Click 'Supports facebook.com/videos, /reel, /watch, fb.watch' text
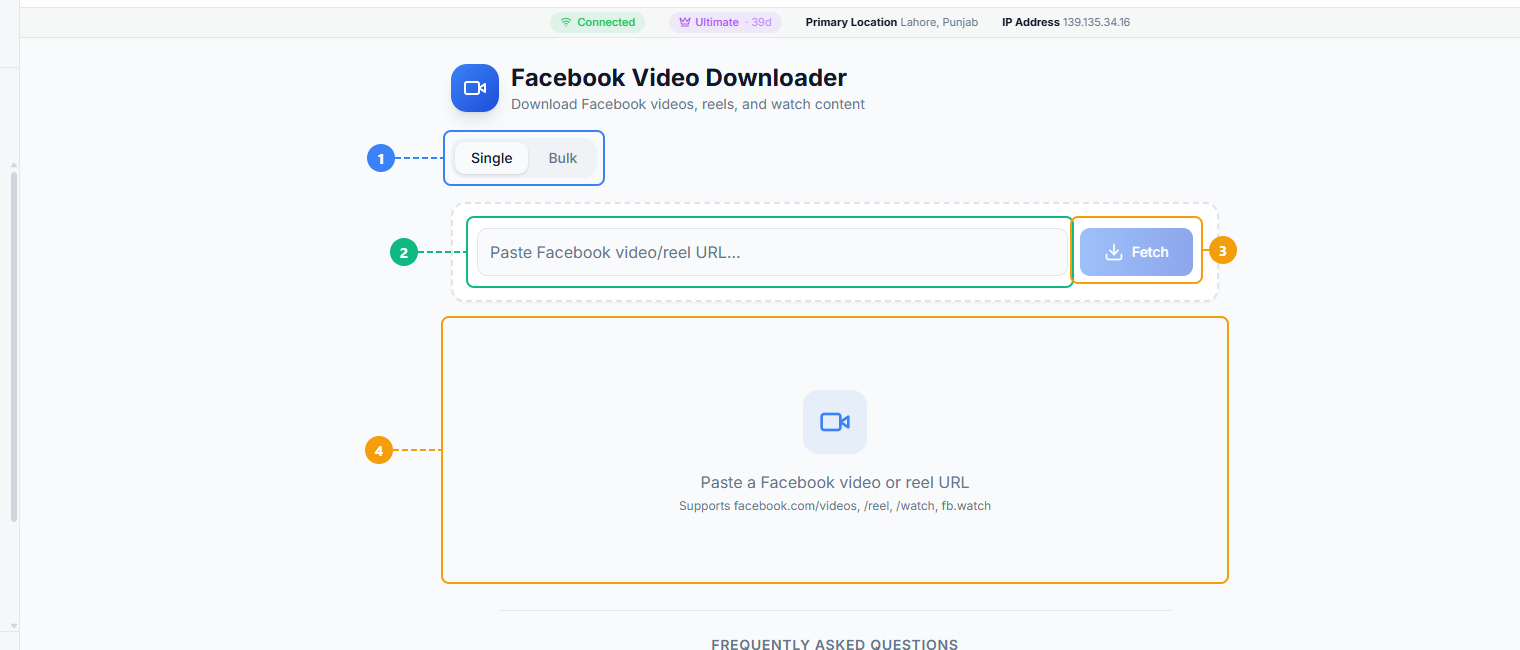1520x650 pixels. (x=835, y=506)
